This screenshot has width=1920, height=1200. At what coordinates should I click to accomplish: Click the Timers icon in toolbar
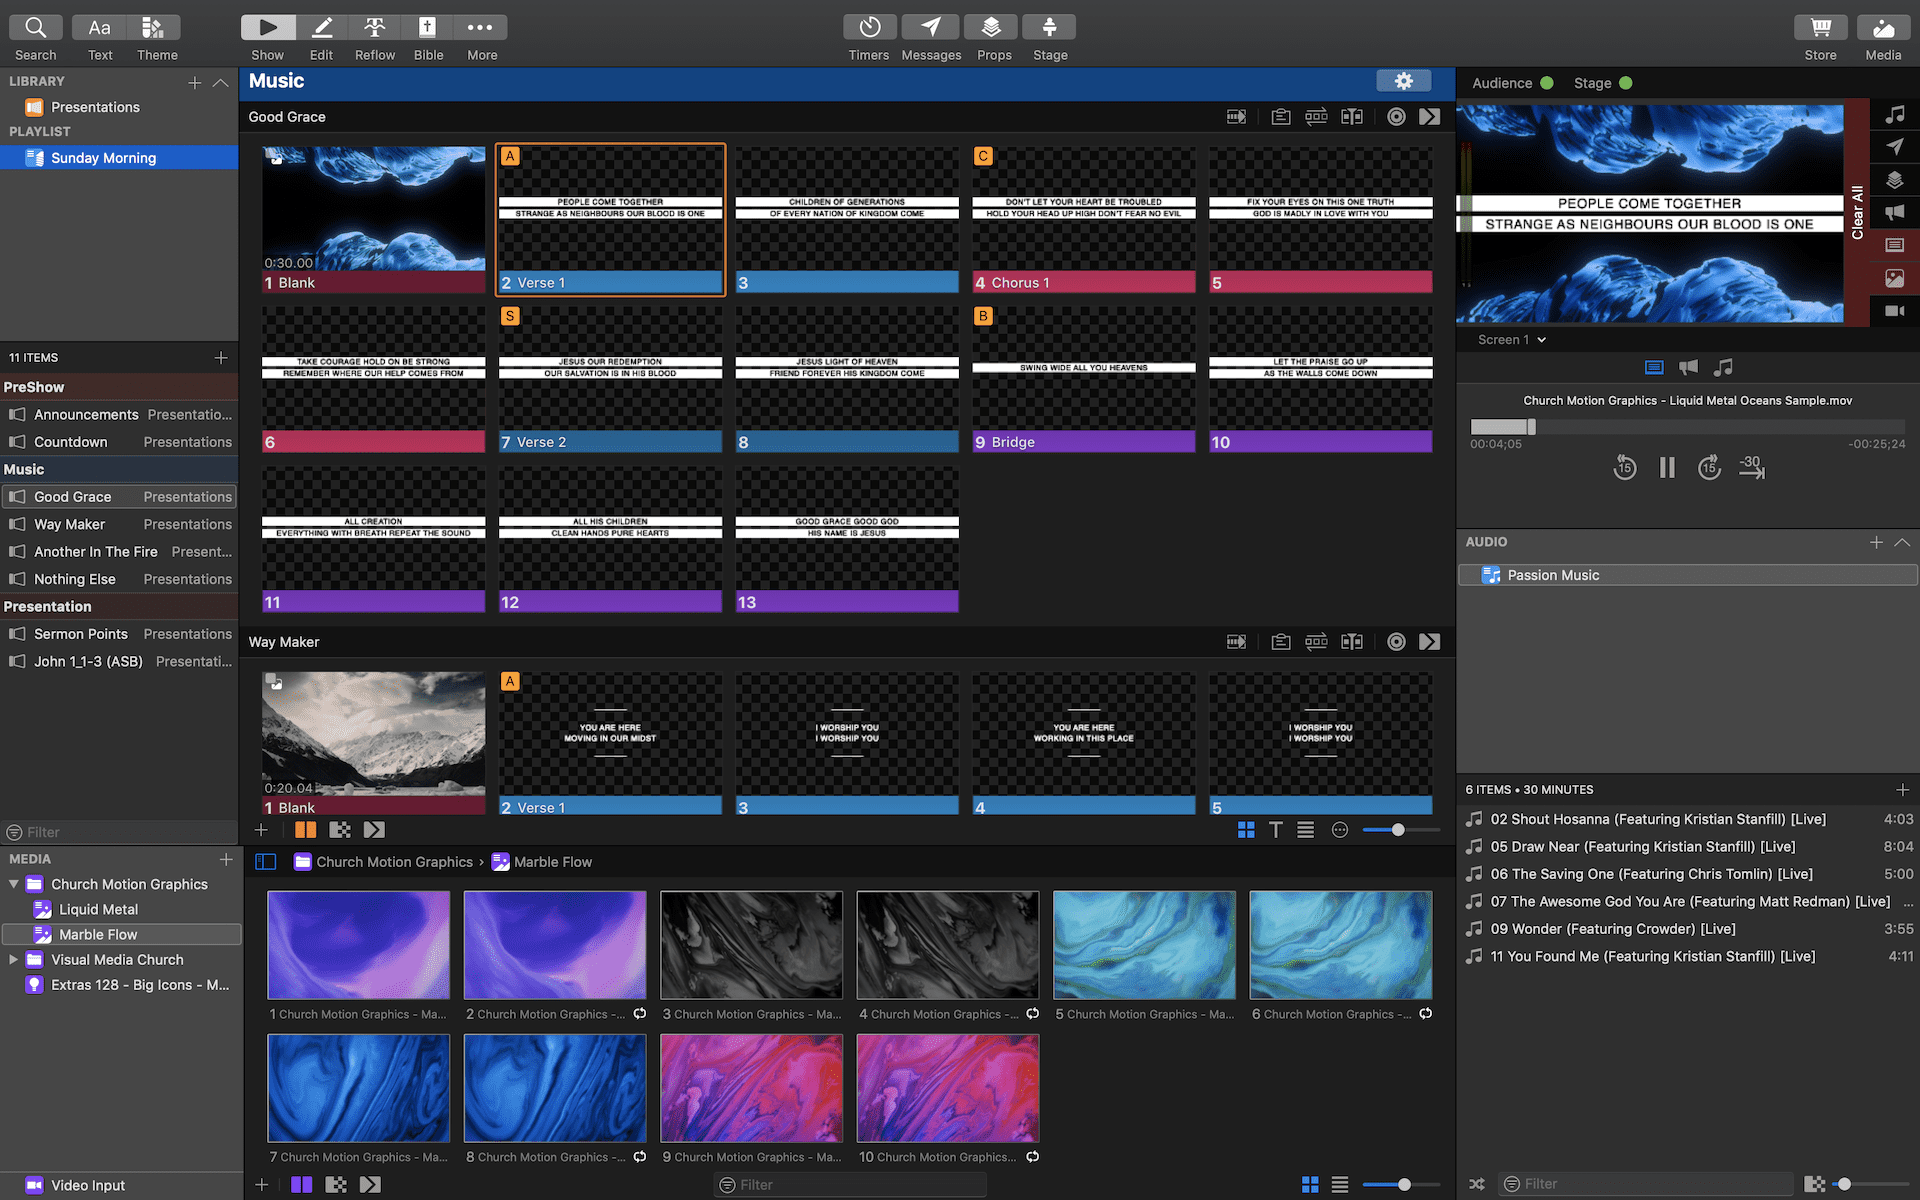click(867, 26)
